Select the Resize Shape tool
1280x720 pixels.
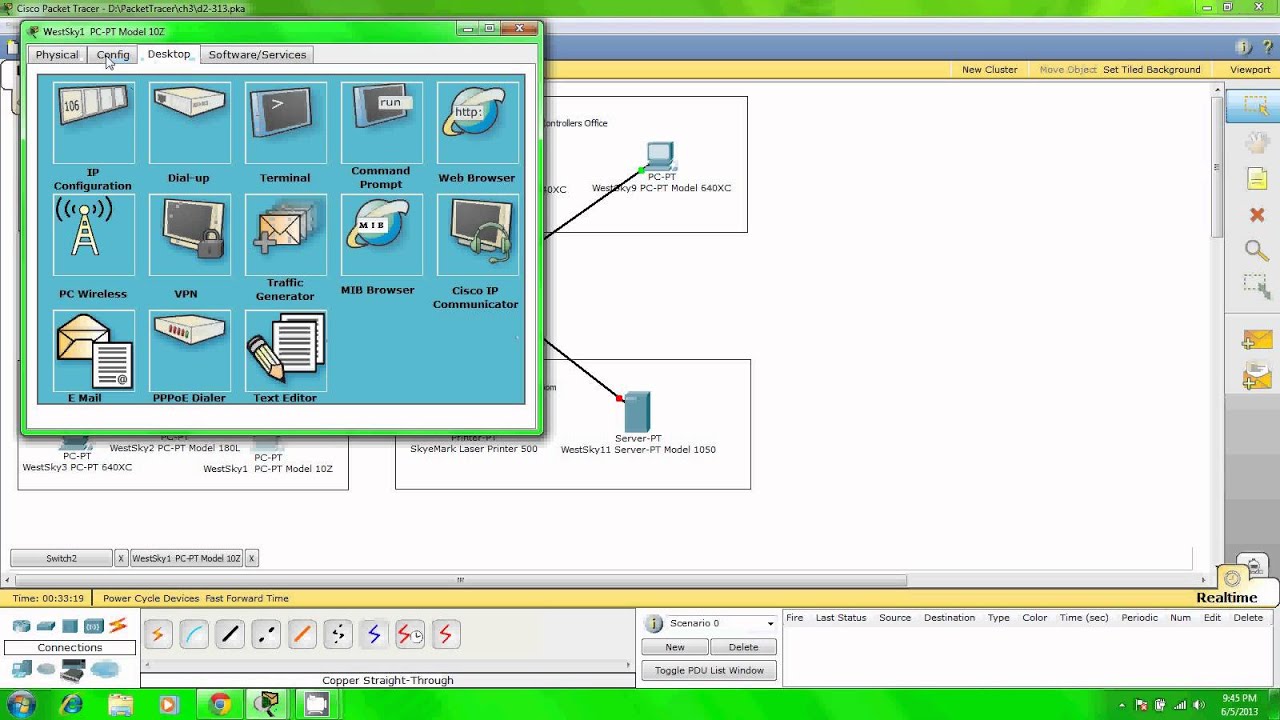click(x=1256, y=287)
